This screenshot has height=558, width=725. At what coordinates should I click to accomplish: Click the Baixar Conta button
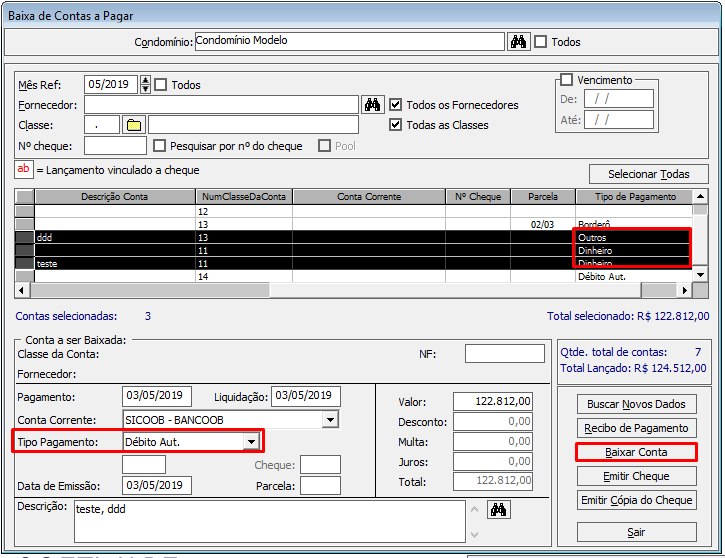pos(636,452)
